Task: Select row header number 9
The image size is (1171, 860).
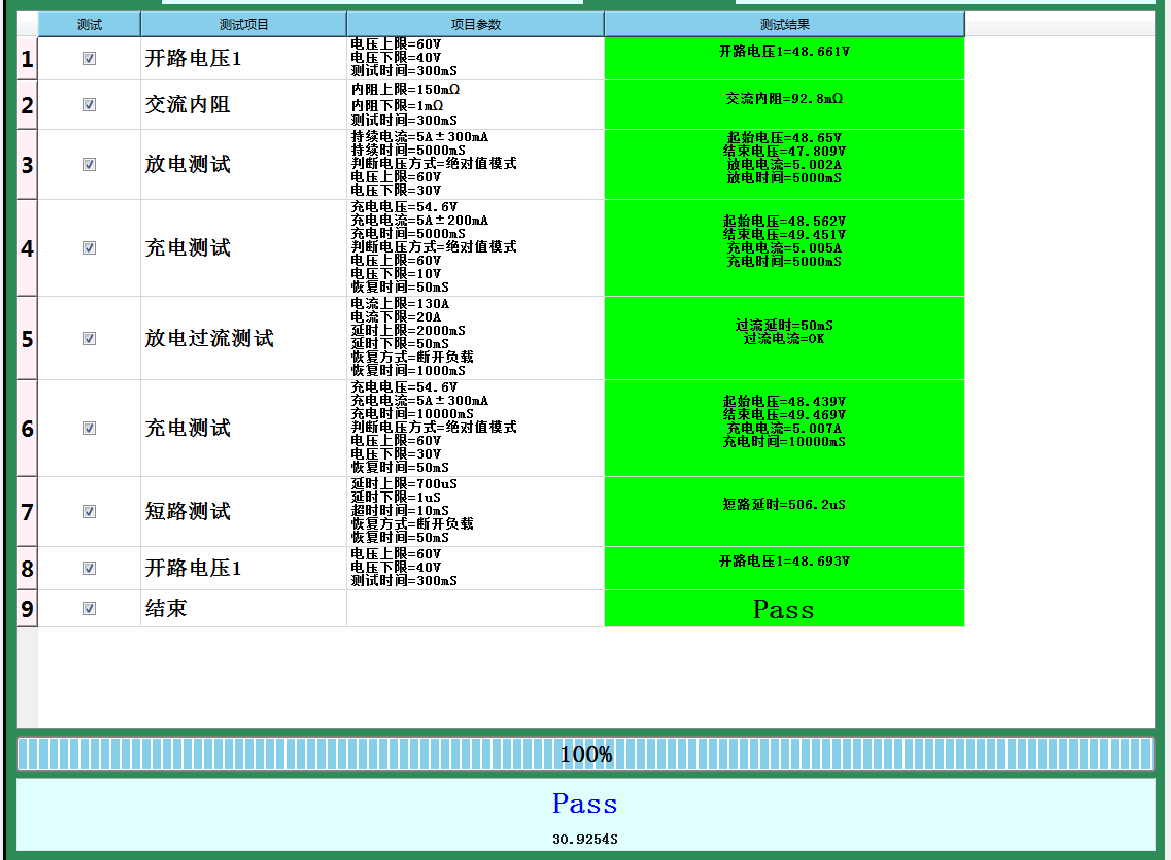Action: coord(27,608)
